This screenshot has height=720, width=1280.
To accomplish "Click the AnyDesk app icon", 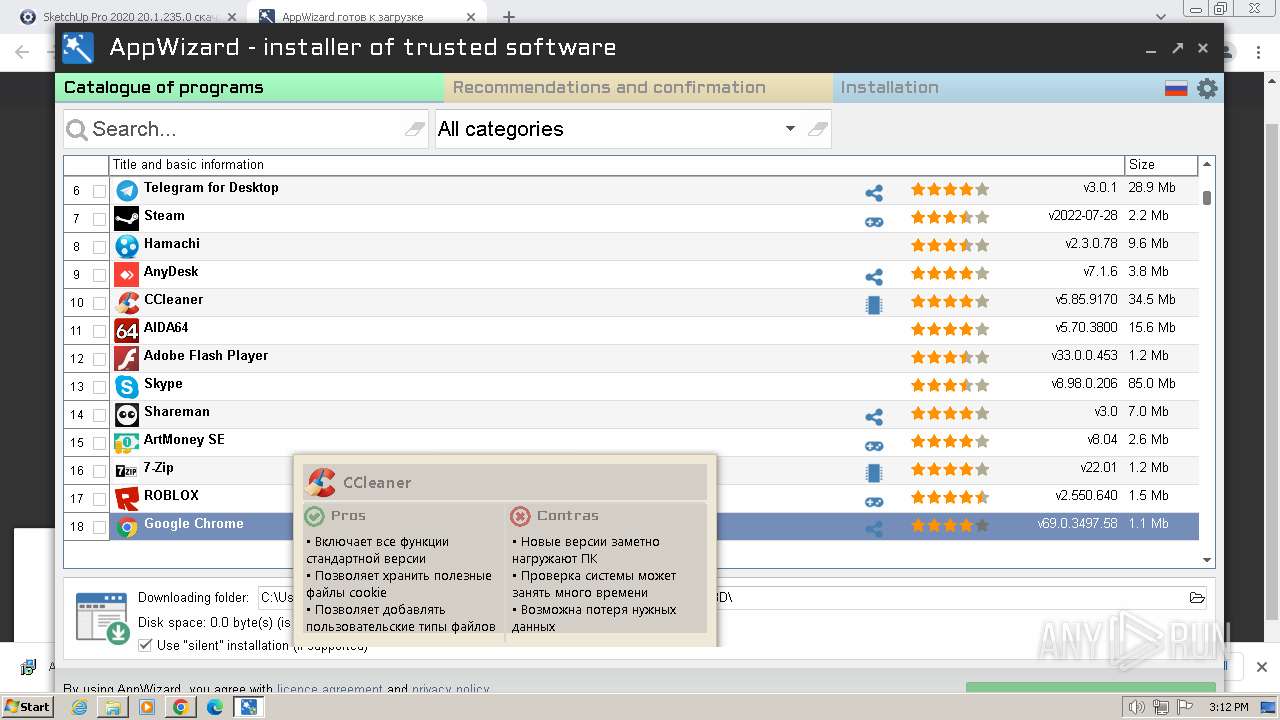I will [127, 274].
